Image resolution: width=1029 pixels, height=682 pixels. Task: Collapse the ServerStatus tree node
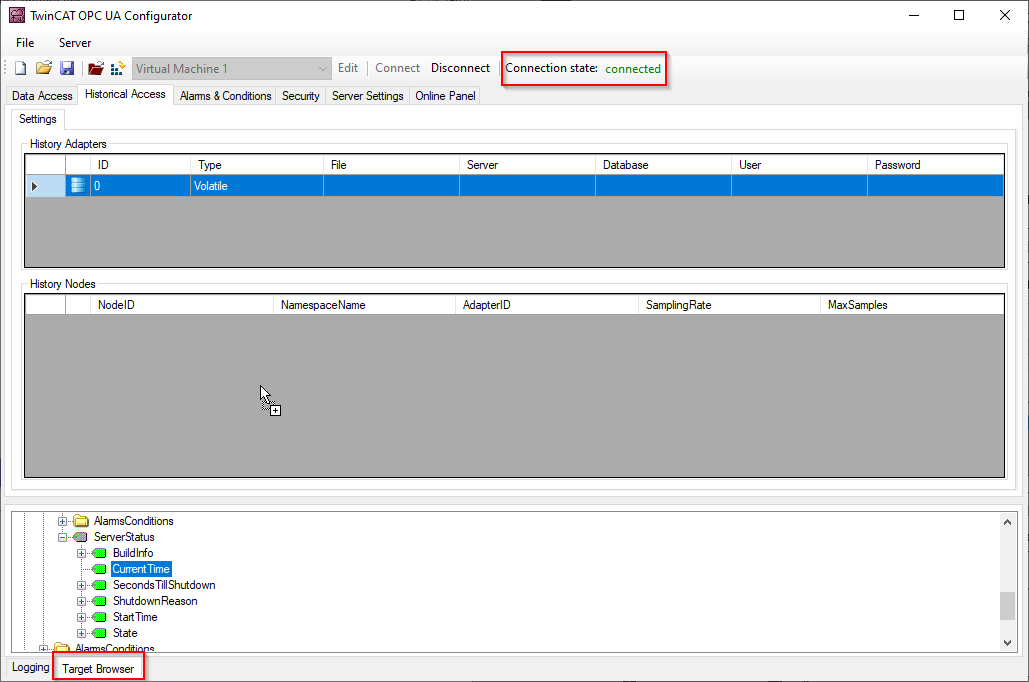[62, 537]
